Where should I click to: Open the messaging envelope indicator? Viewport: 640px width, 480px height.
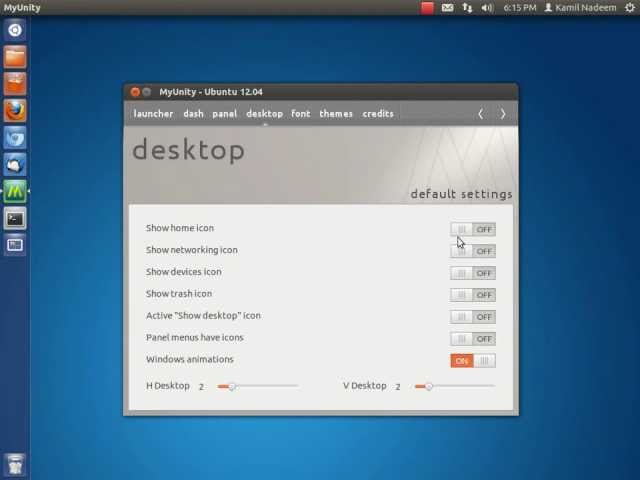pos(447,8)
